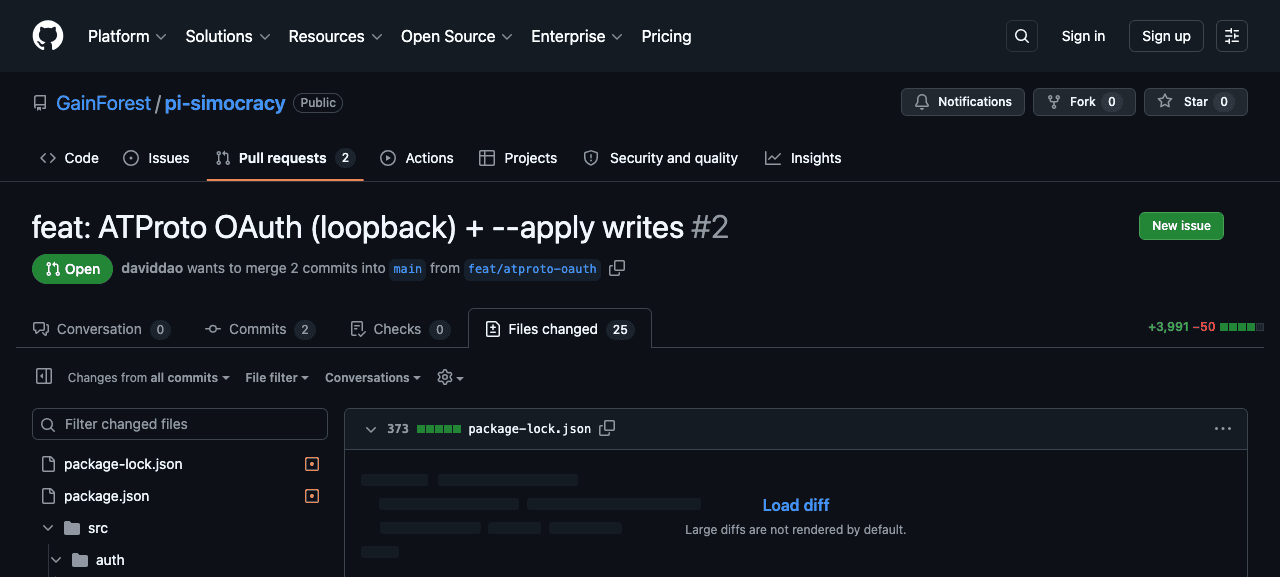The height and width of the screenshot is (577, 1280).
Task: Click the +3,991 −50 diffstat indicator
Action: click(x=1206, y=327)
